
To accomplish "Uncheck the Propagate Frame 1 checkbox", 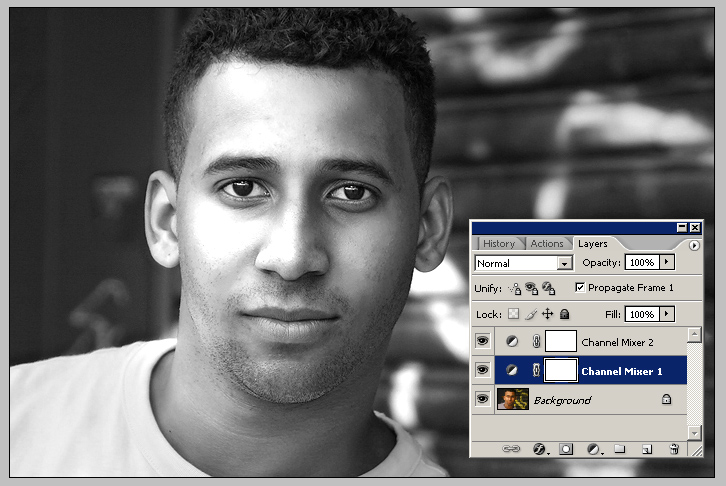I will click(x=580, y=287).
